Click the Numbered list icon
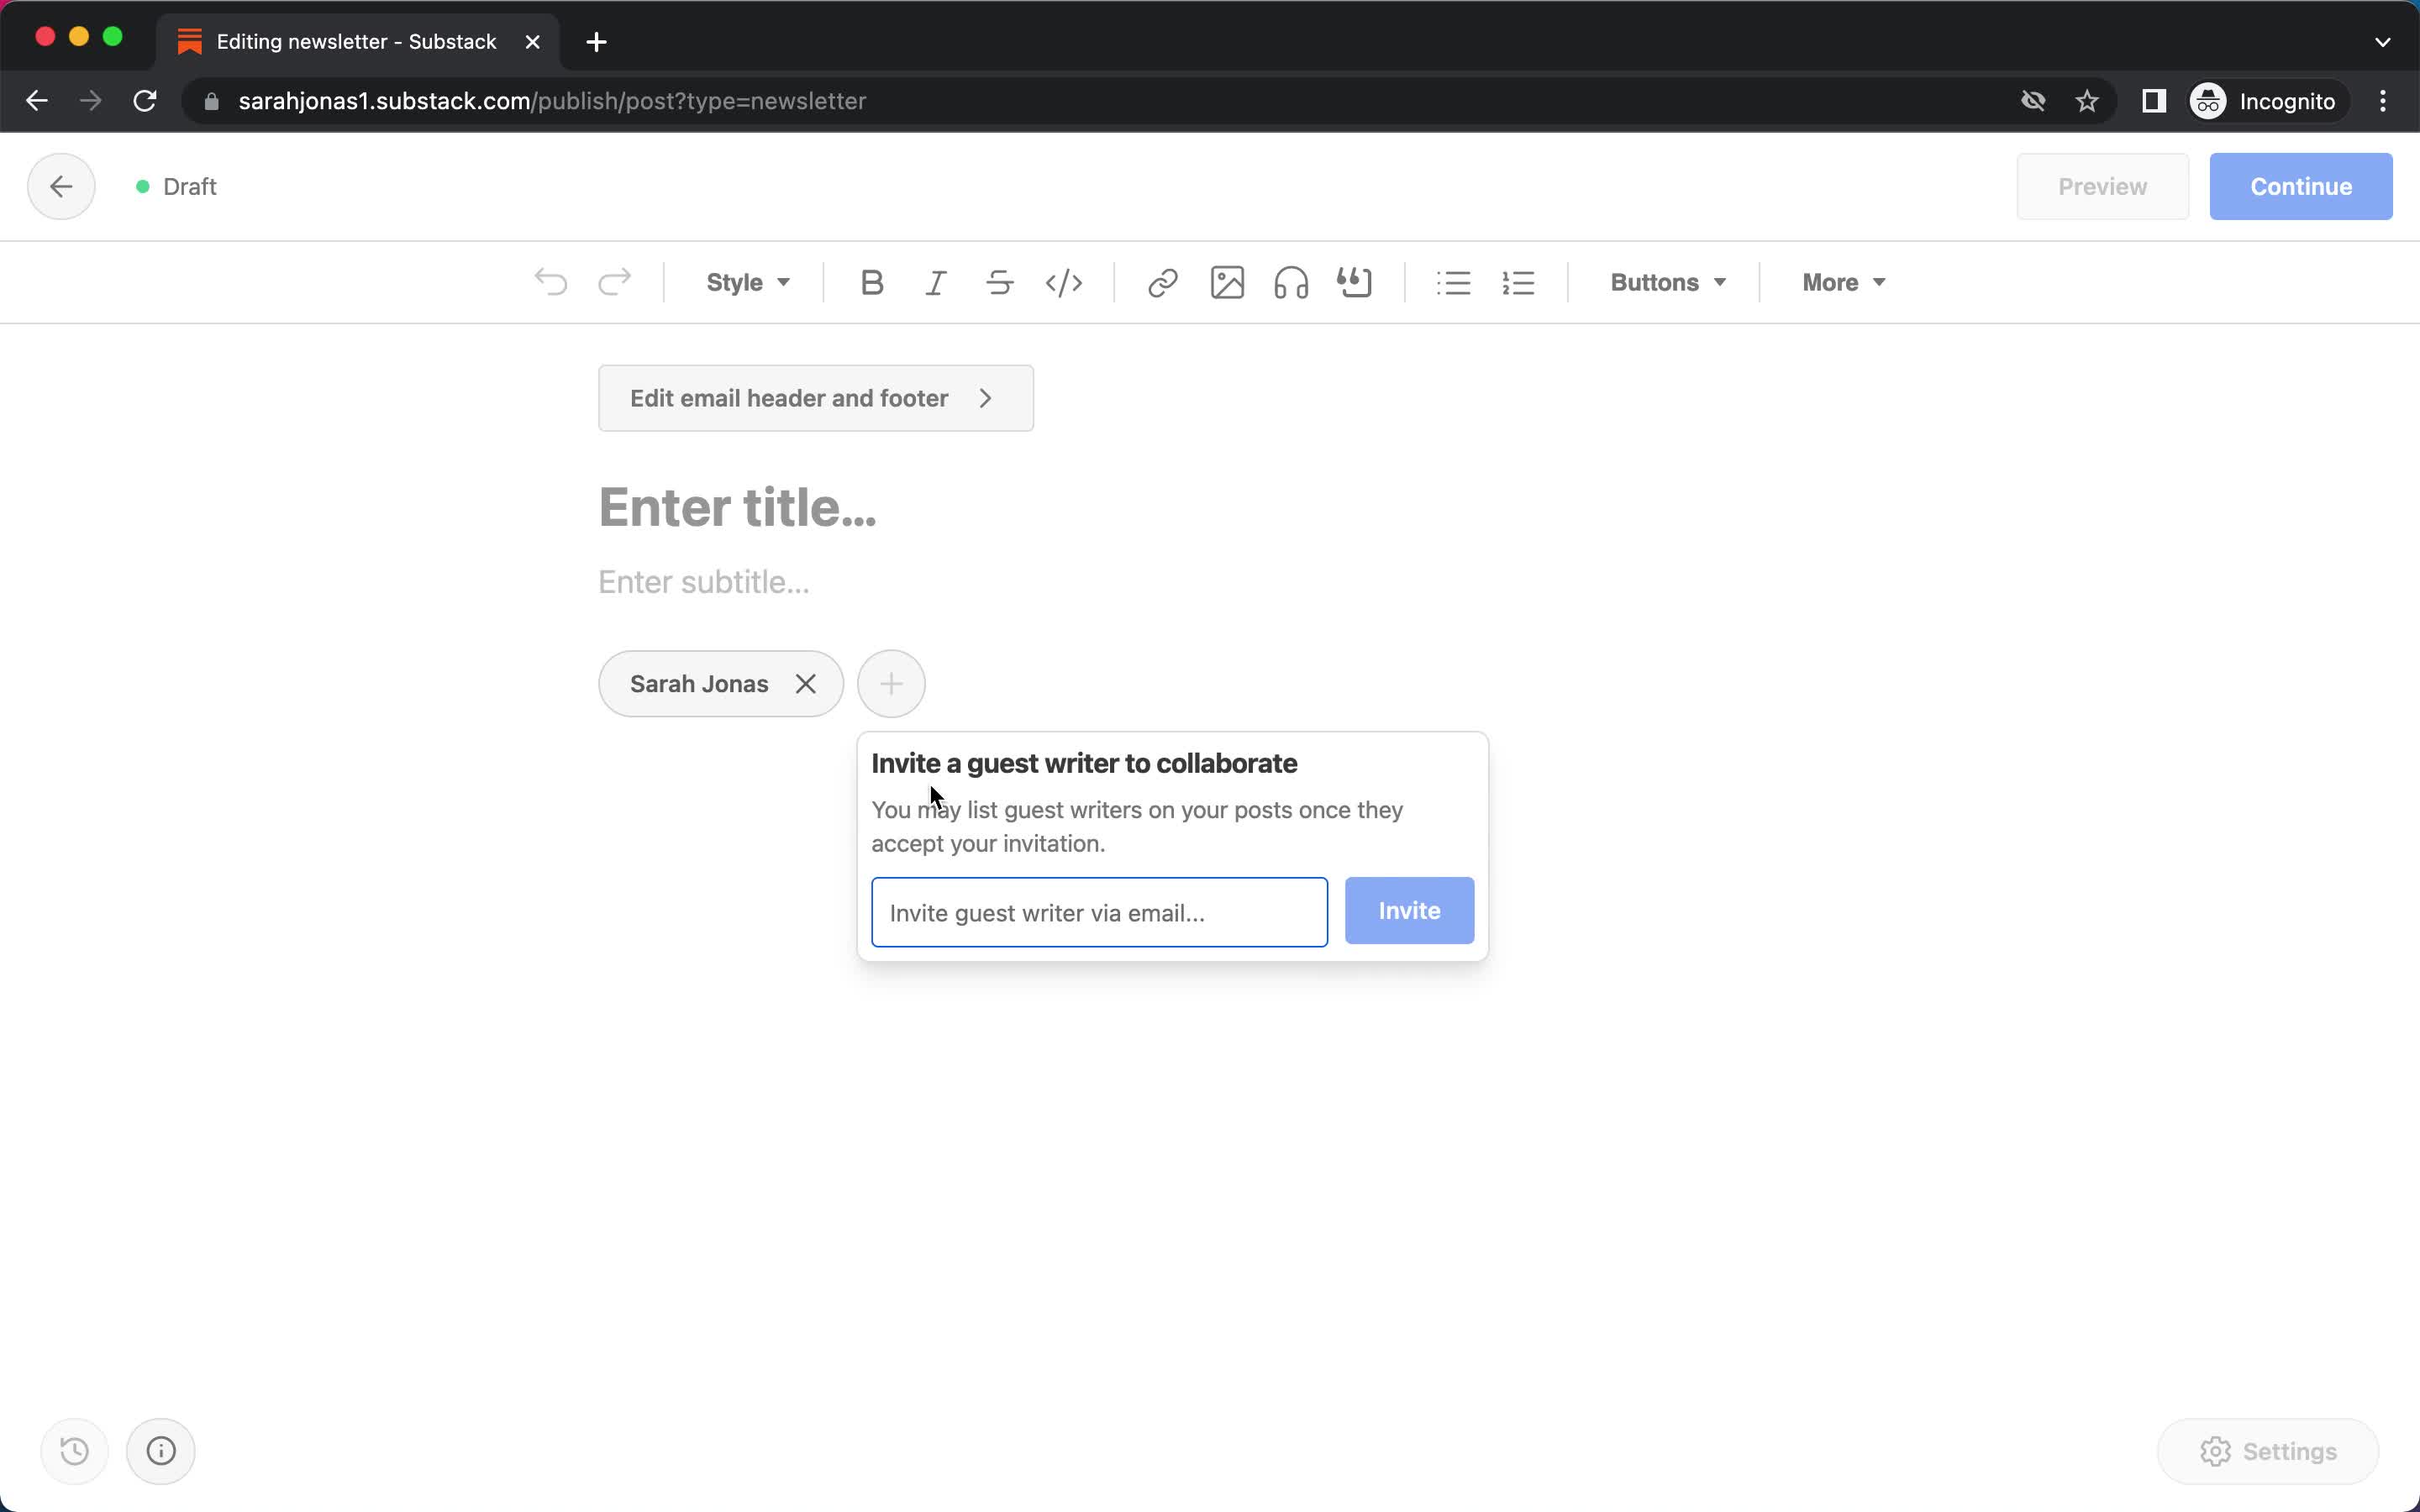The image size is (2420, 1512). (1518, 282)
